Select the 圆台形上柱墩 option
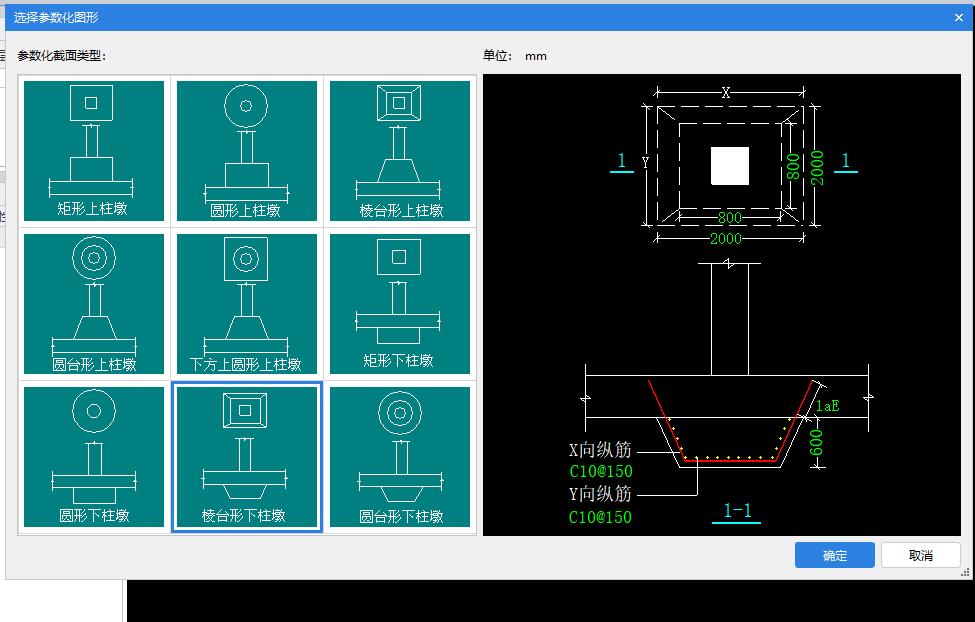The image size is (975, 622). pos(94,304)
